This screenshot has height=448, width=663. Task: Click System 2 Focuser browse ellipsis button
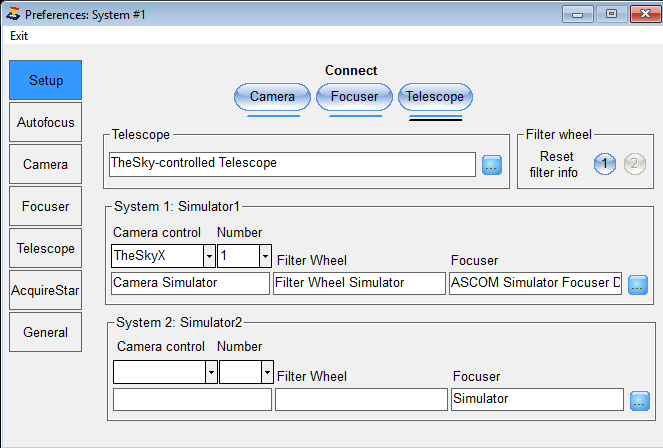[640, 401]
